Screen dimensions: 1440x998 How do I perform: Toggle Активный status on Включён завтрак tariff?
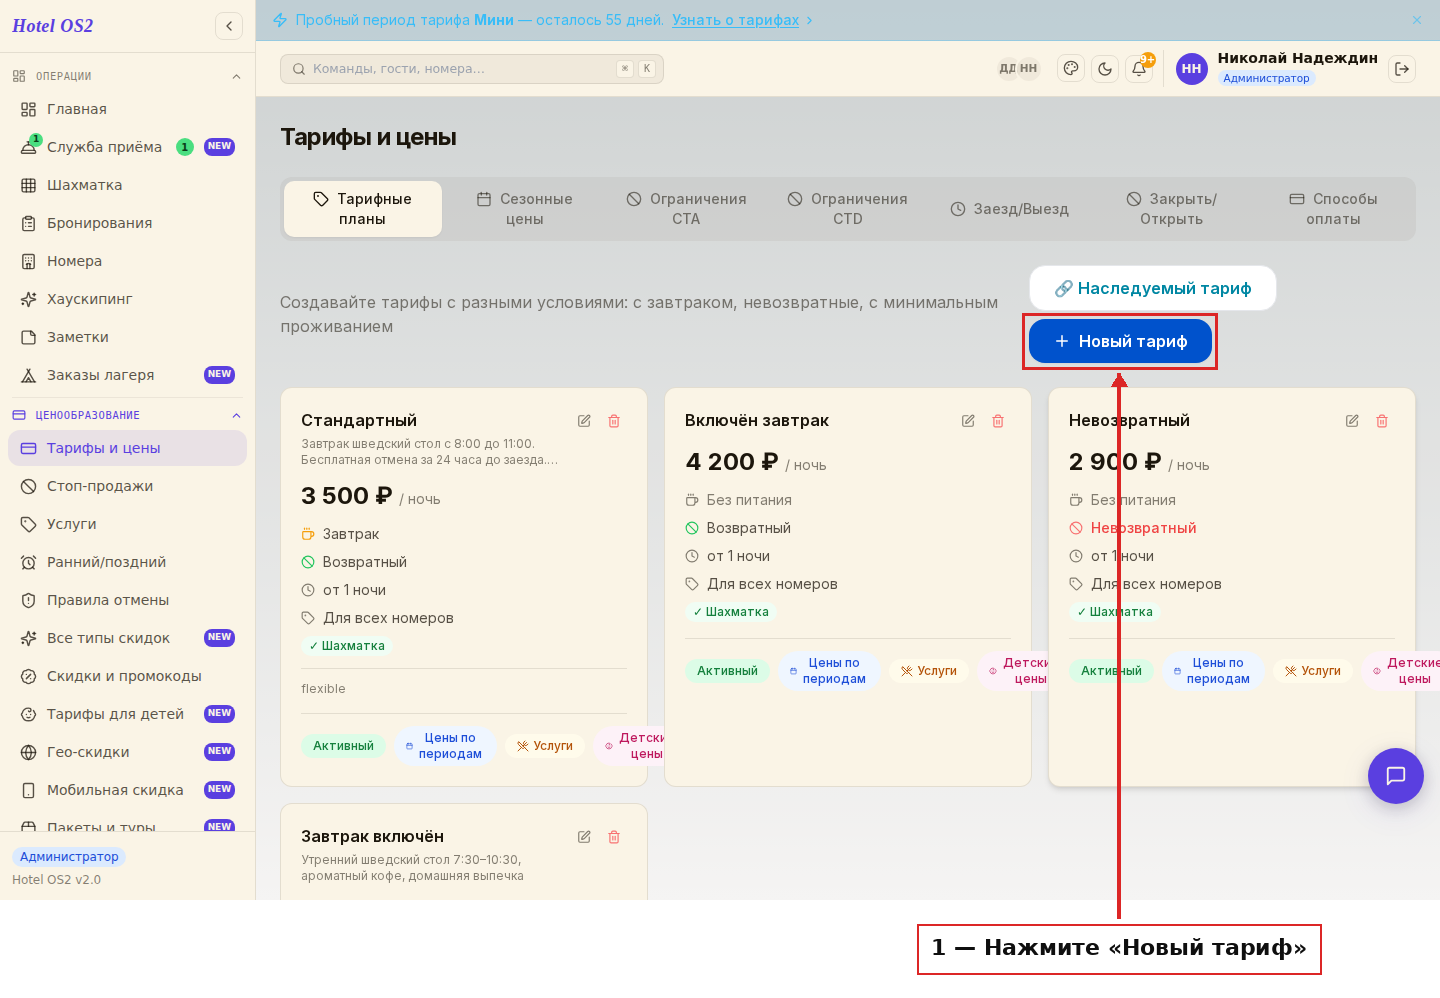pyautogui.click(x=727, y=671)
